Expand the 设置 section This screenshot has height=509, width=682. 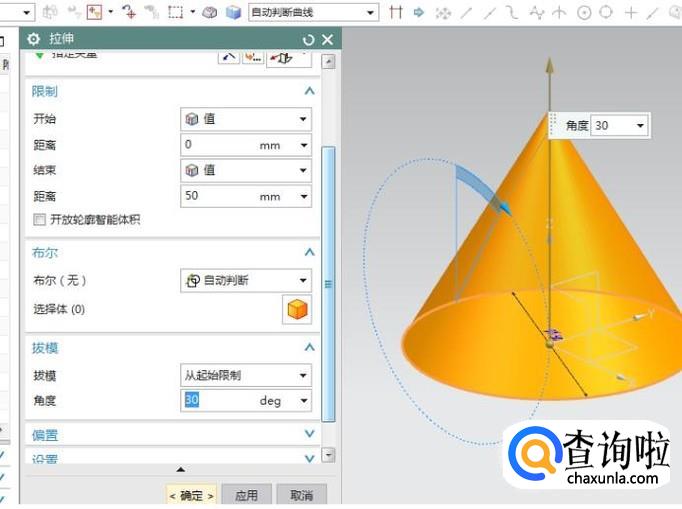tap(309, 458)
